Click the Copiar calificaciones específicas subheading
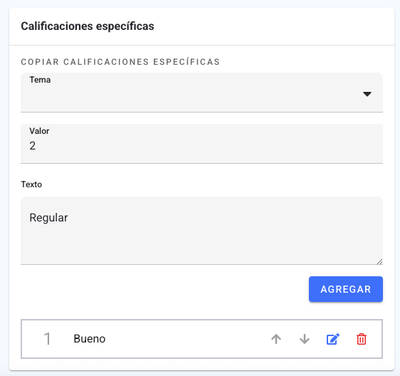Screen dimensions: 400x376 120,62
